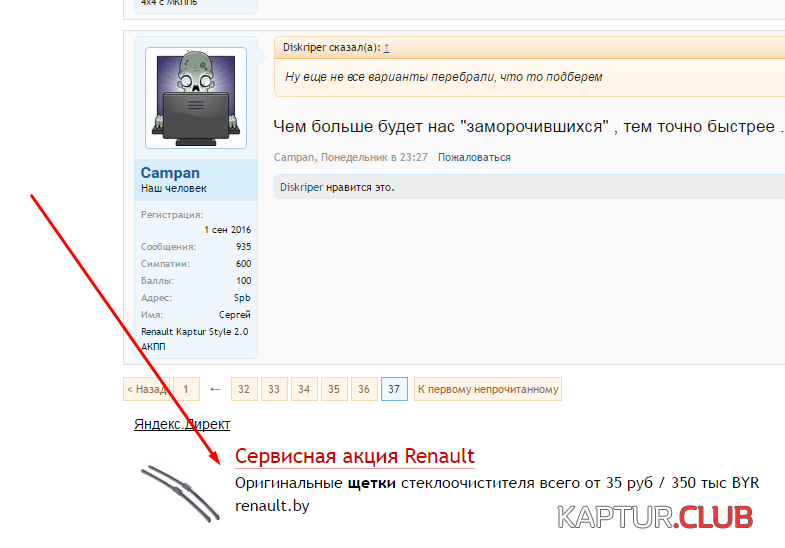Select current page 37
This screenshot has height=548, width=785.
pyautogui.click(x=394, y=389)
